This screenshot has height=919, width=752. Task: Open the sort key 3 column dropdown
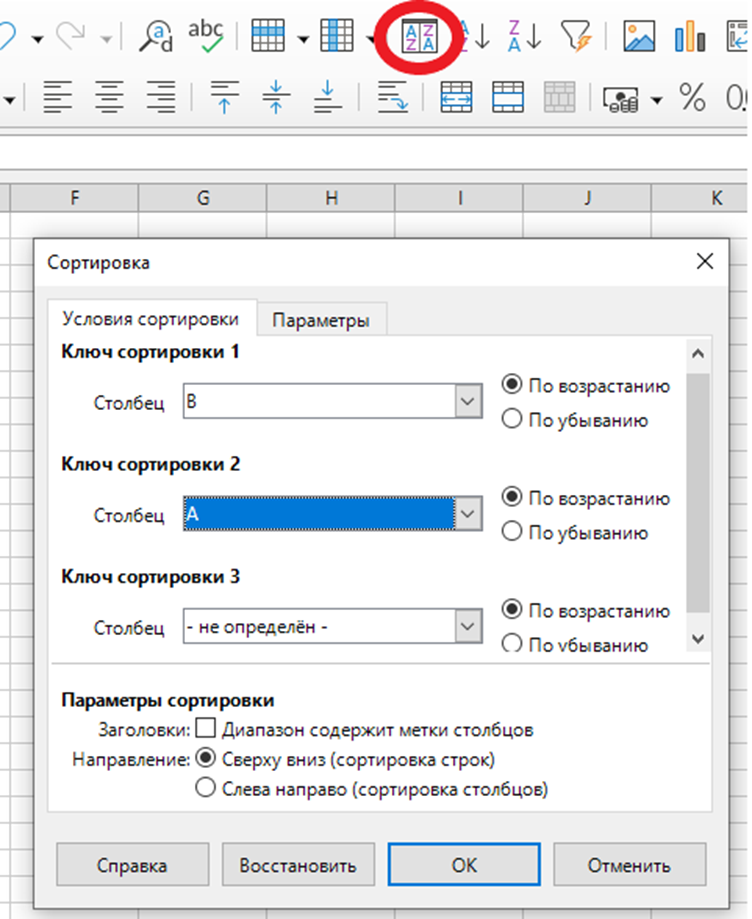click(468, 627)
